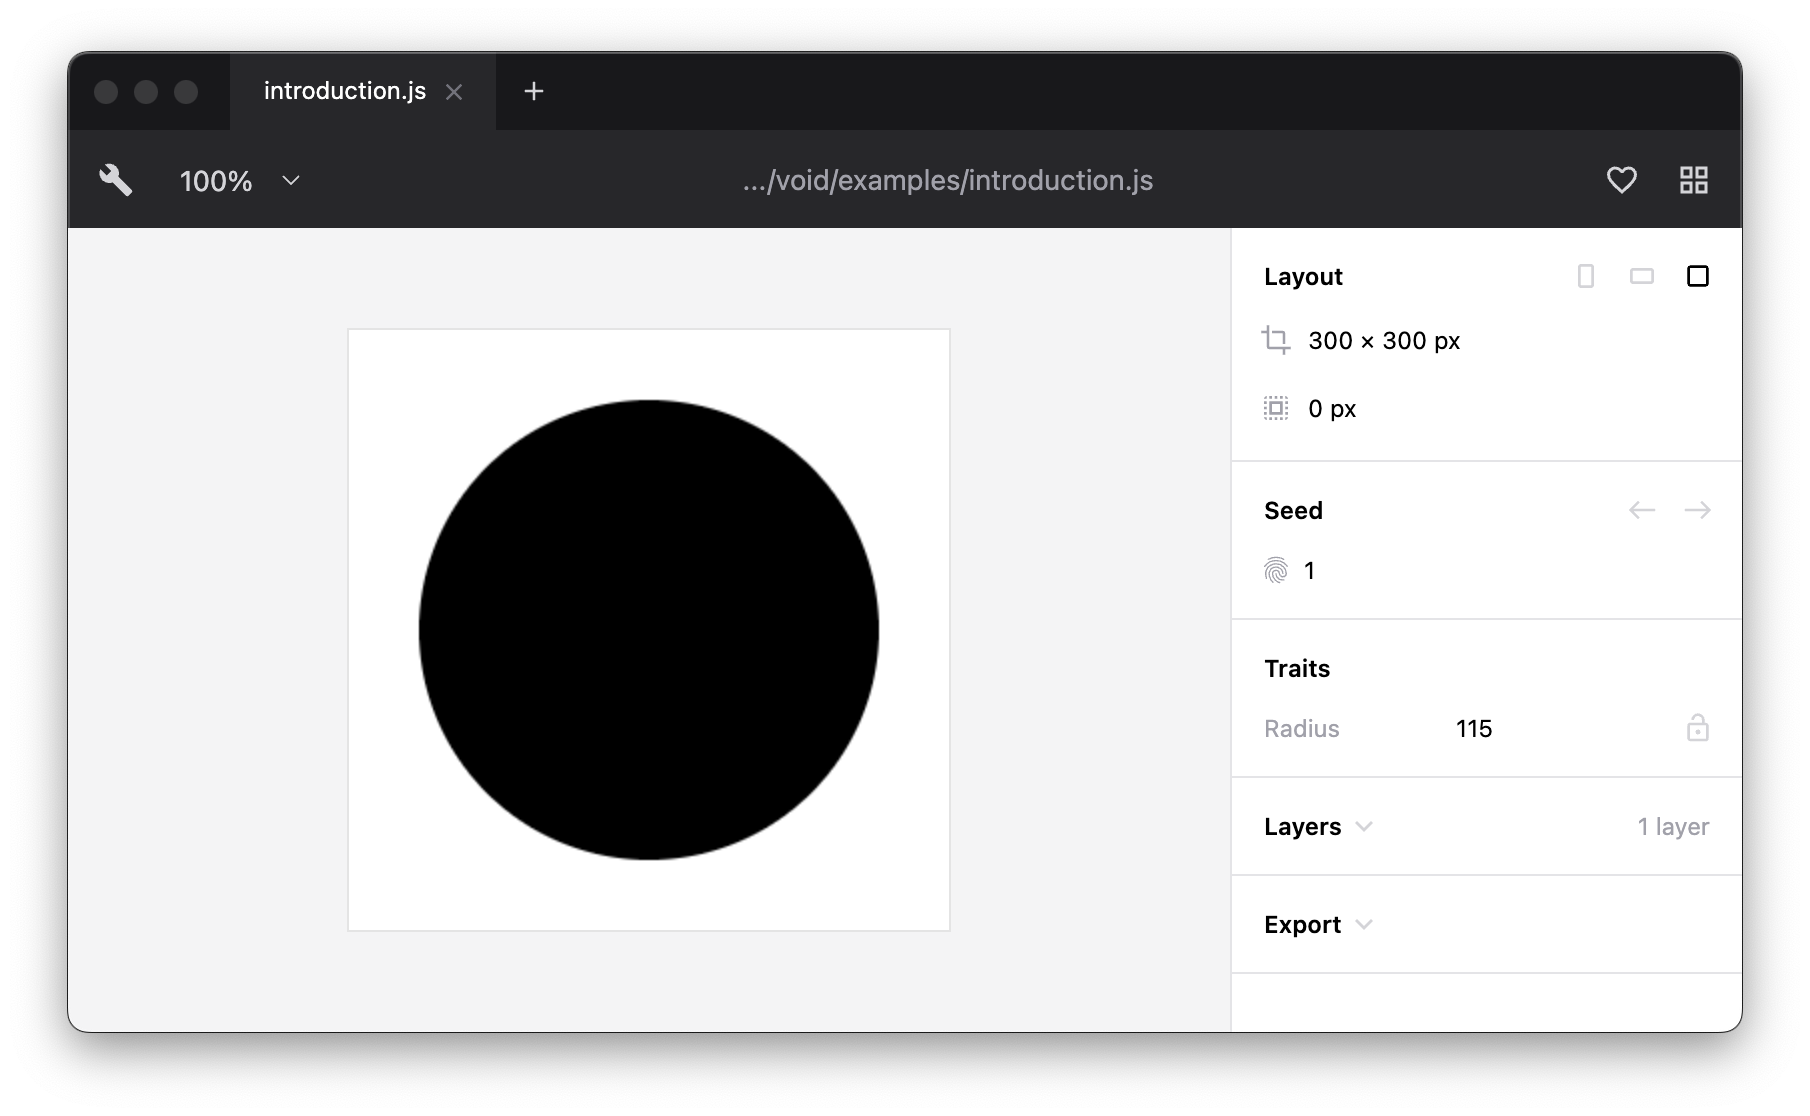Click the margin padding icon

point(1276,408)
